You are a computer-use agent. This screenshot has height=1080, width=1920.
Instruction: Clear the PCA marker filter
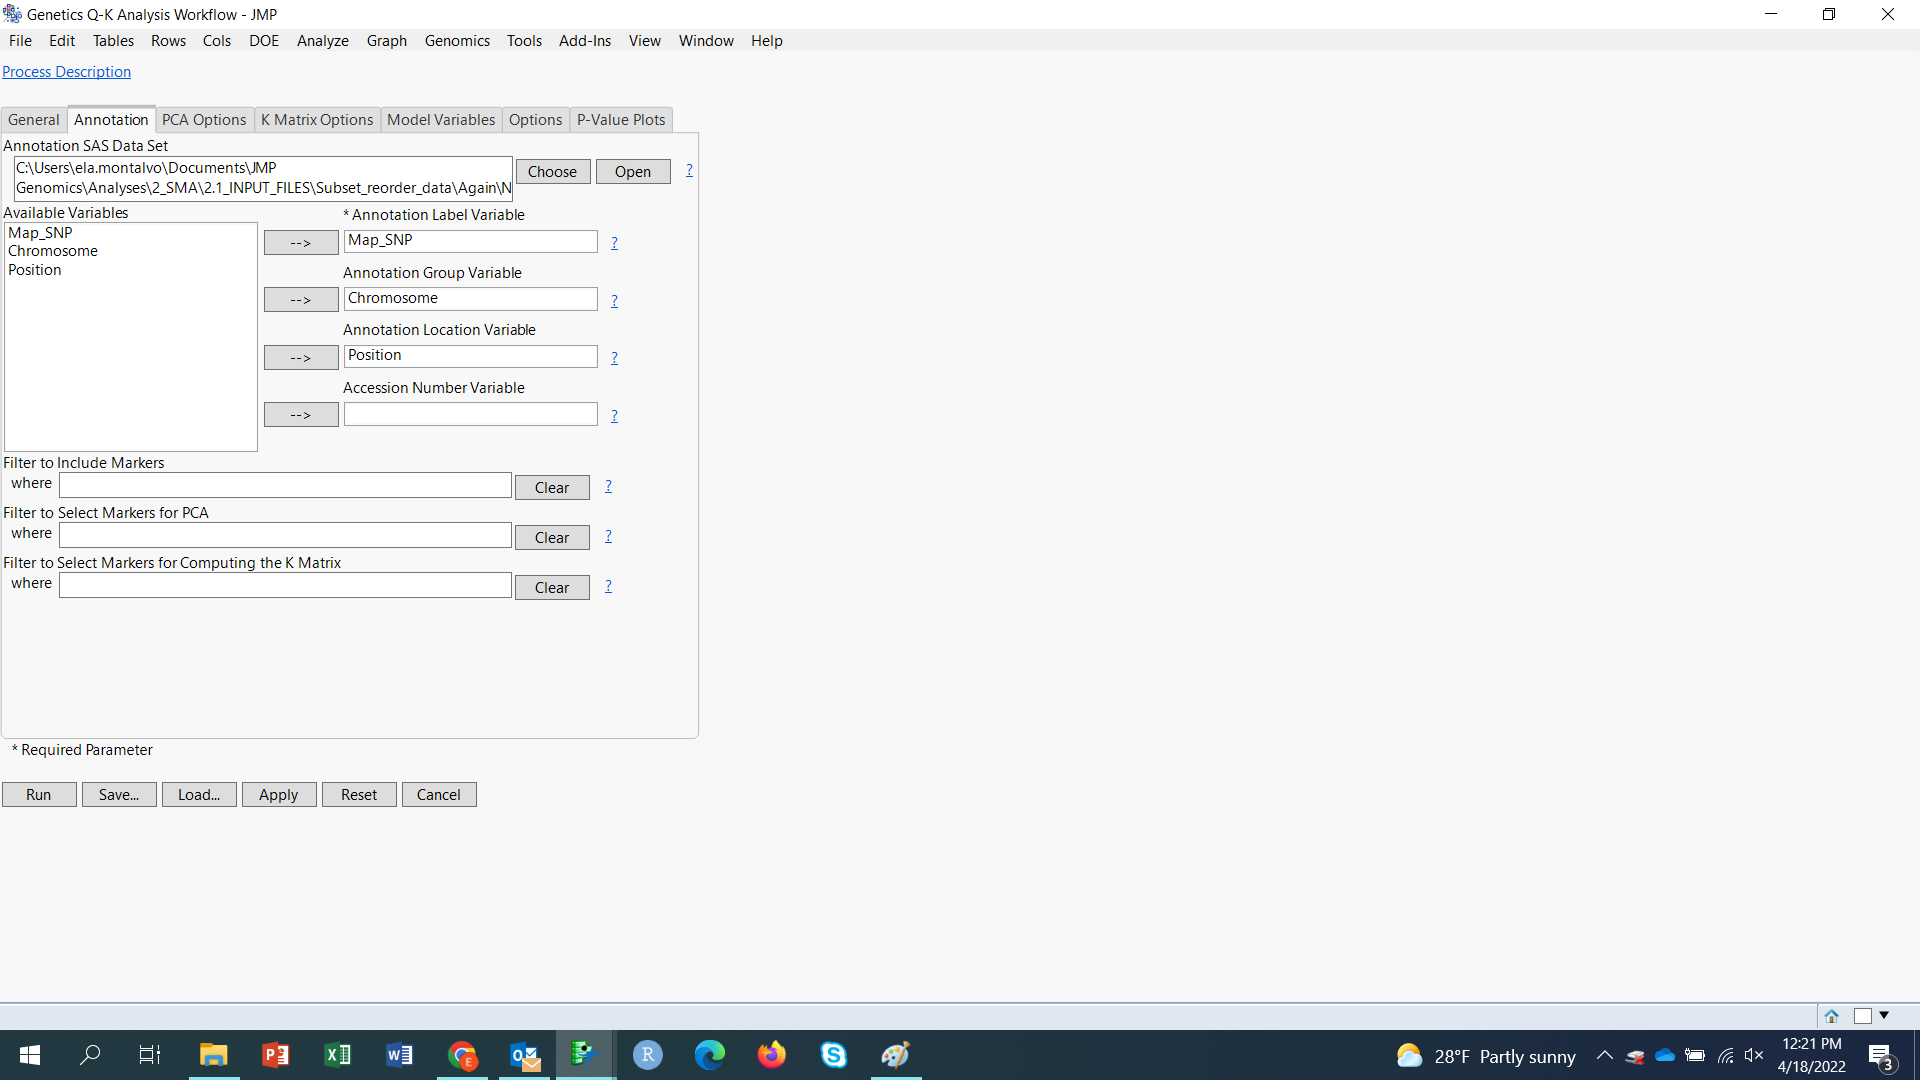(x=552, y=538)
